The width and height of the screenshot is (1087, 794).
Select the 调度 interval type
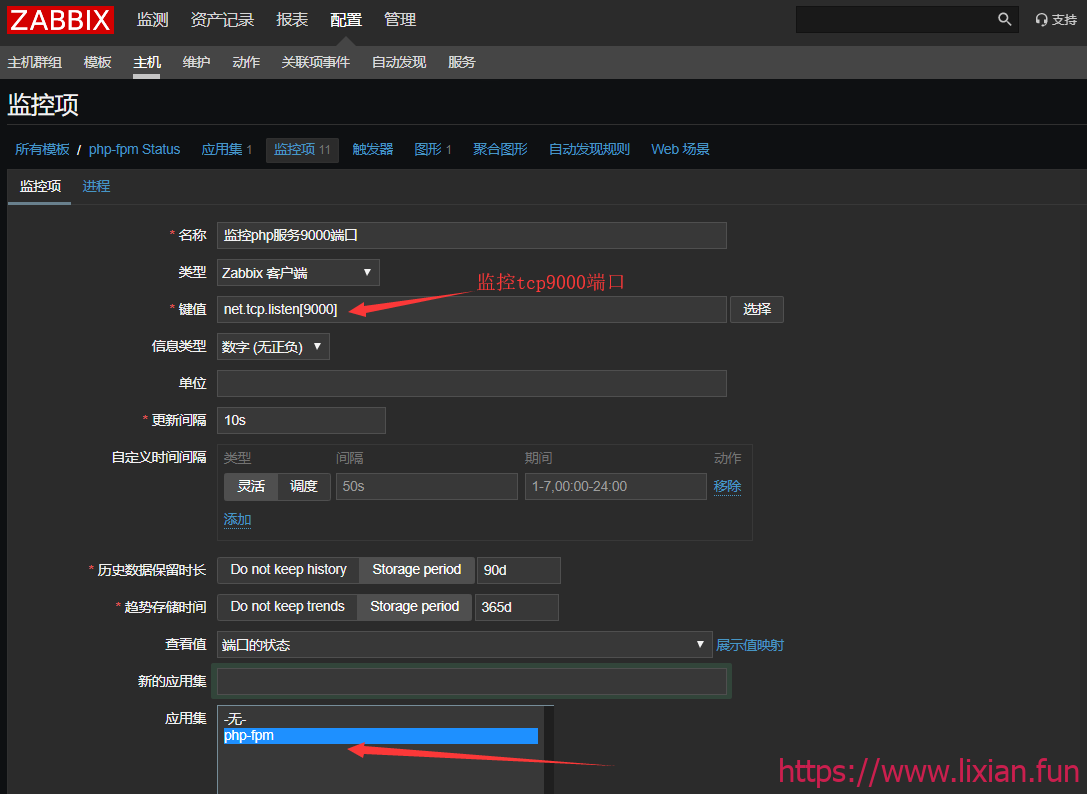pos(304,486)
